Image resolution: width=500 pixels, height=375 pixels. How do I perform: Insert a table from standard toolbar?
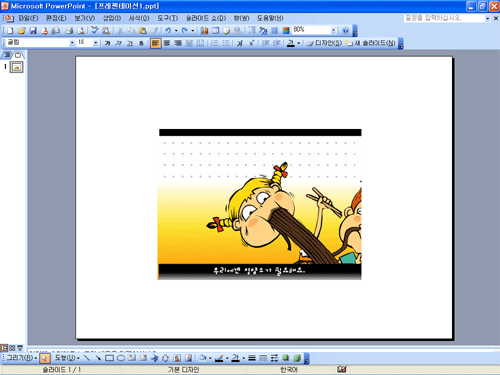(216, 31)
